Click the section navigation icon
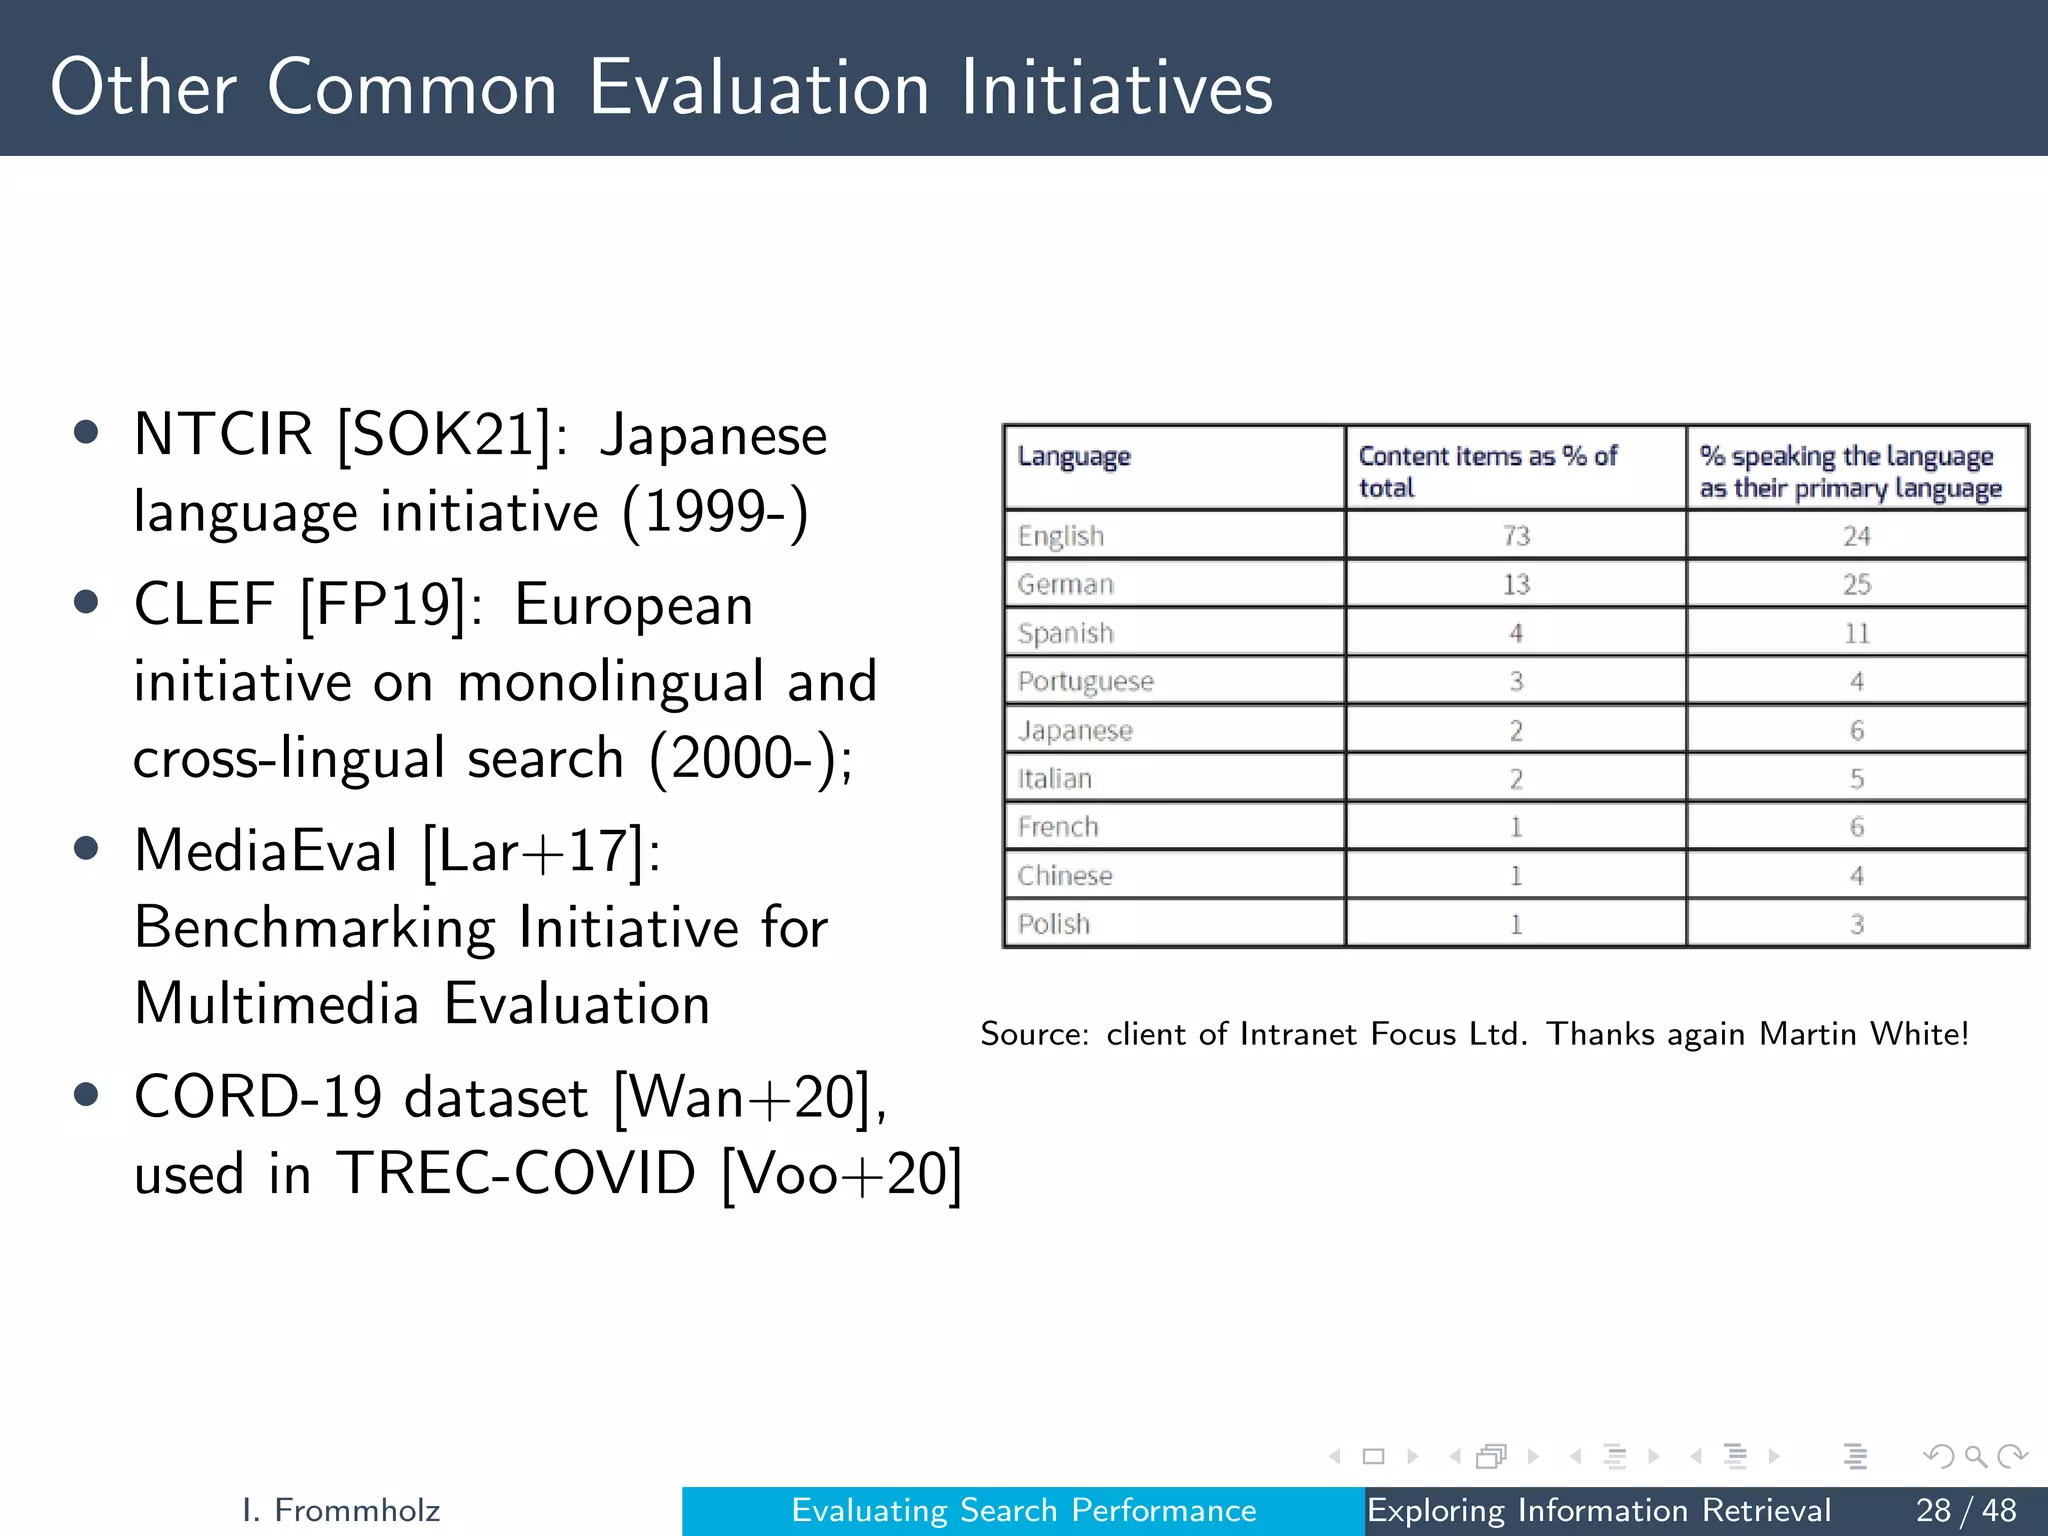The image size is (2048, 1536). point(1736,1456)
